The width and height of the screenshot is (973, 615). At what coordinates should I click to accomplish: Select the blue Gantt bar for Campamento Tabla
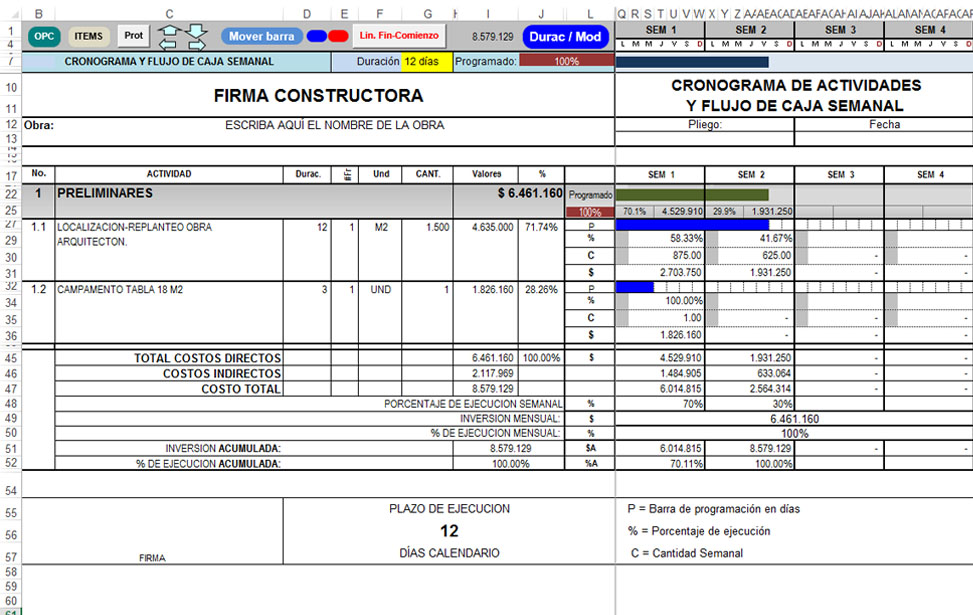point(634,287)
